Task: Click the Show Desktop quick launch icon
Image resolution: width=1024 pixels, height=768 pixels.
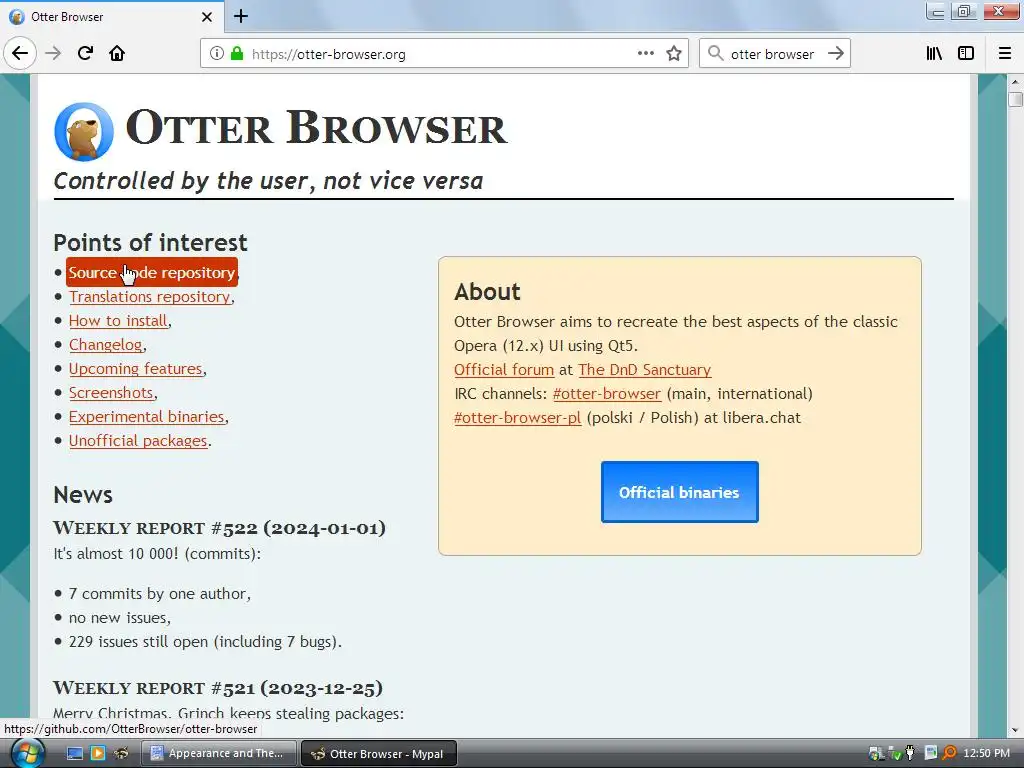Action: (x=75, y=754)
